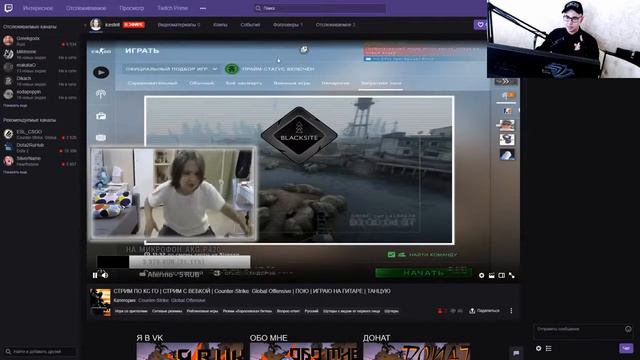
Task: Switch to Видеоматериалы channel tab
Action: [179, 25]
